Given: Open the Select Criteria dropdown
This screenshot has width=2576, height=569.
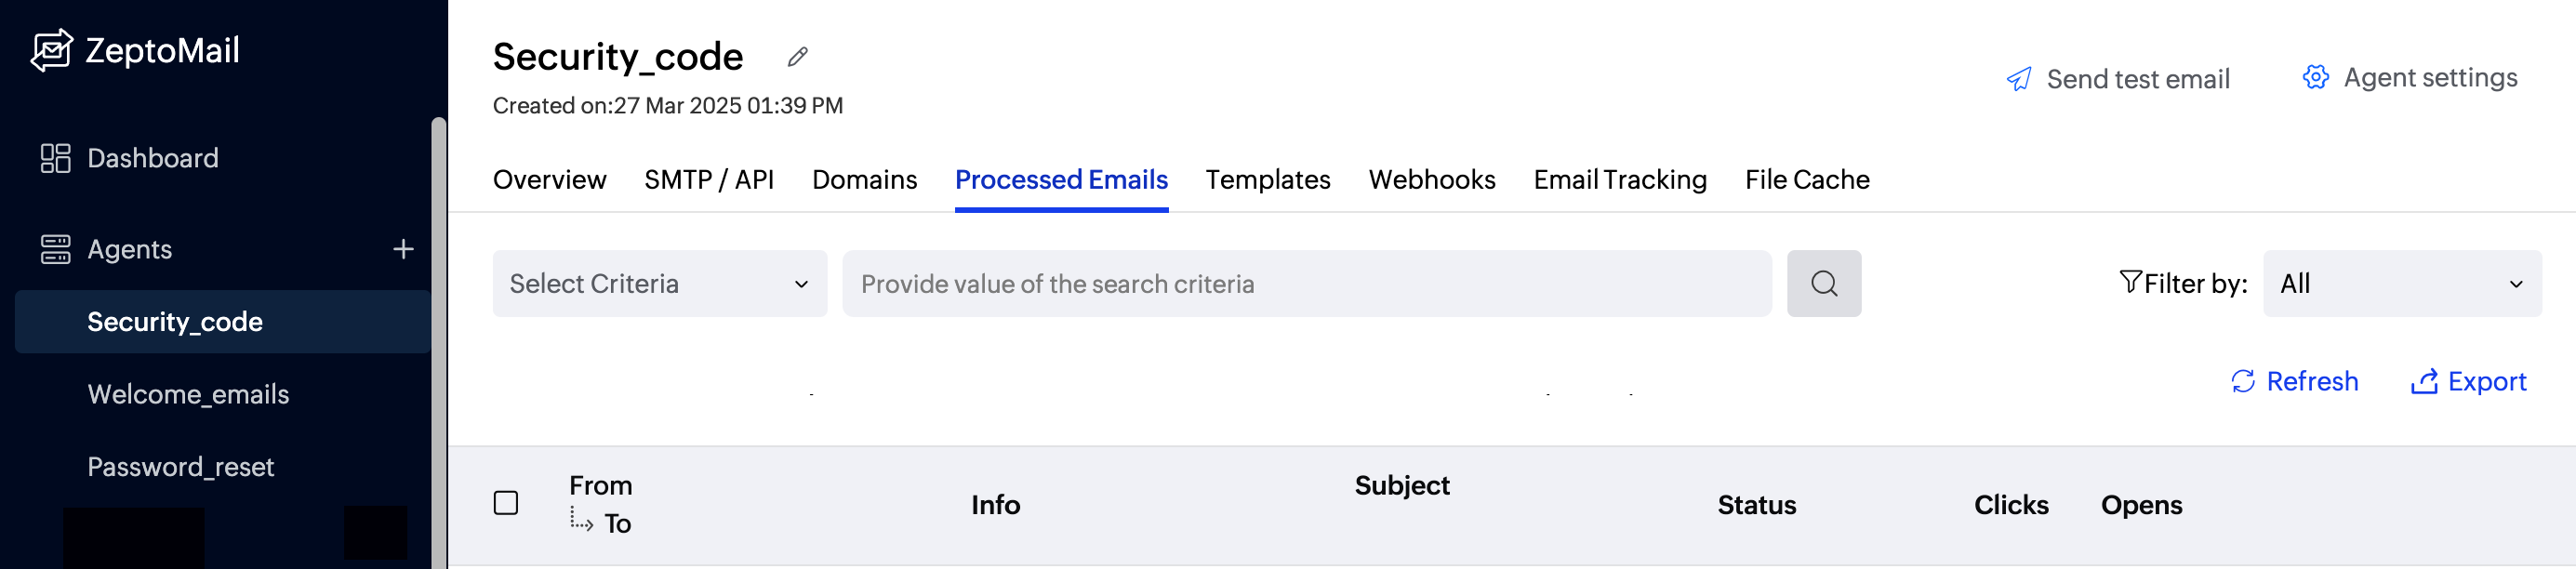Looking at the screenshot, I should click(658, 283).
